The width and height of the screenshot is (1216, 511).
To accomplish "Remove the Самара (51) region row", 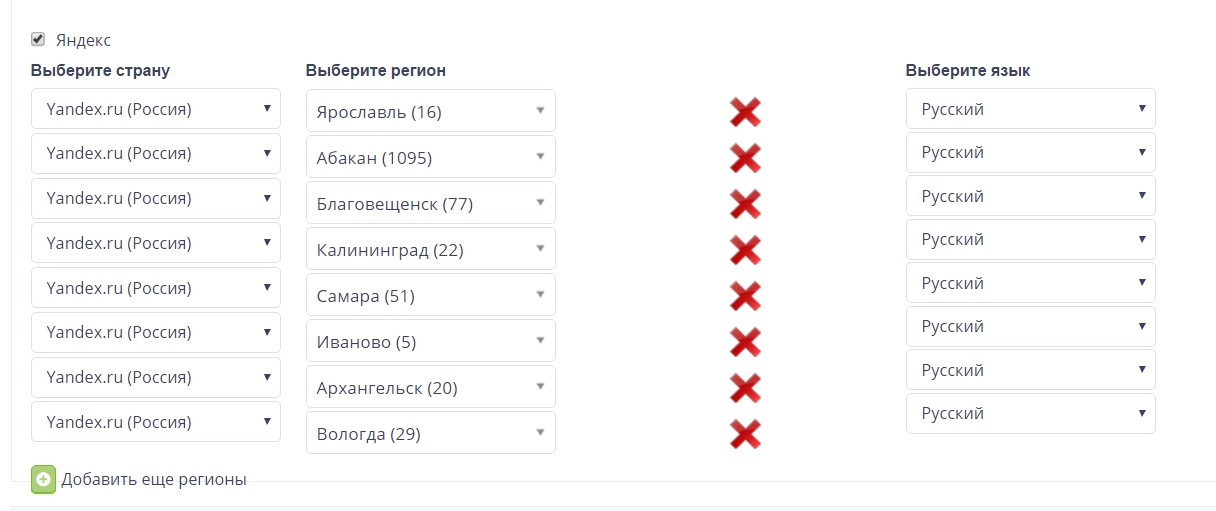I will point(745,296).
